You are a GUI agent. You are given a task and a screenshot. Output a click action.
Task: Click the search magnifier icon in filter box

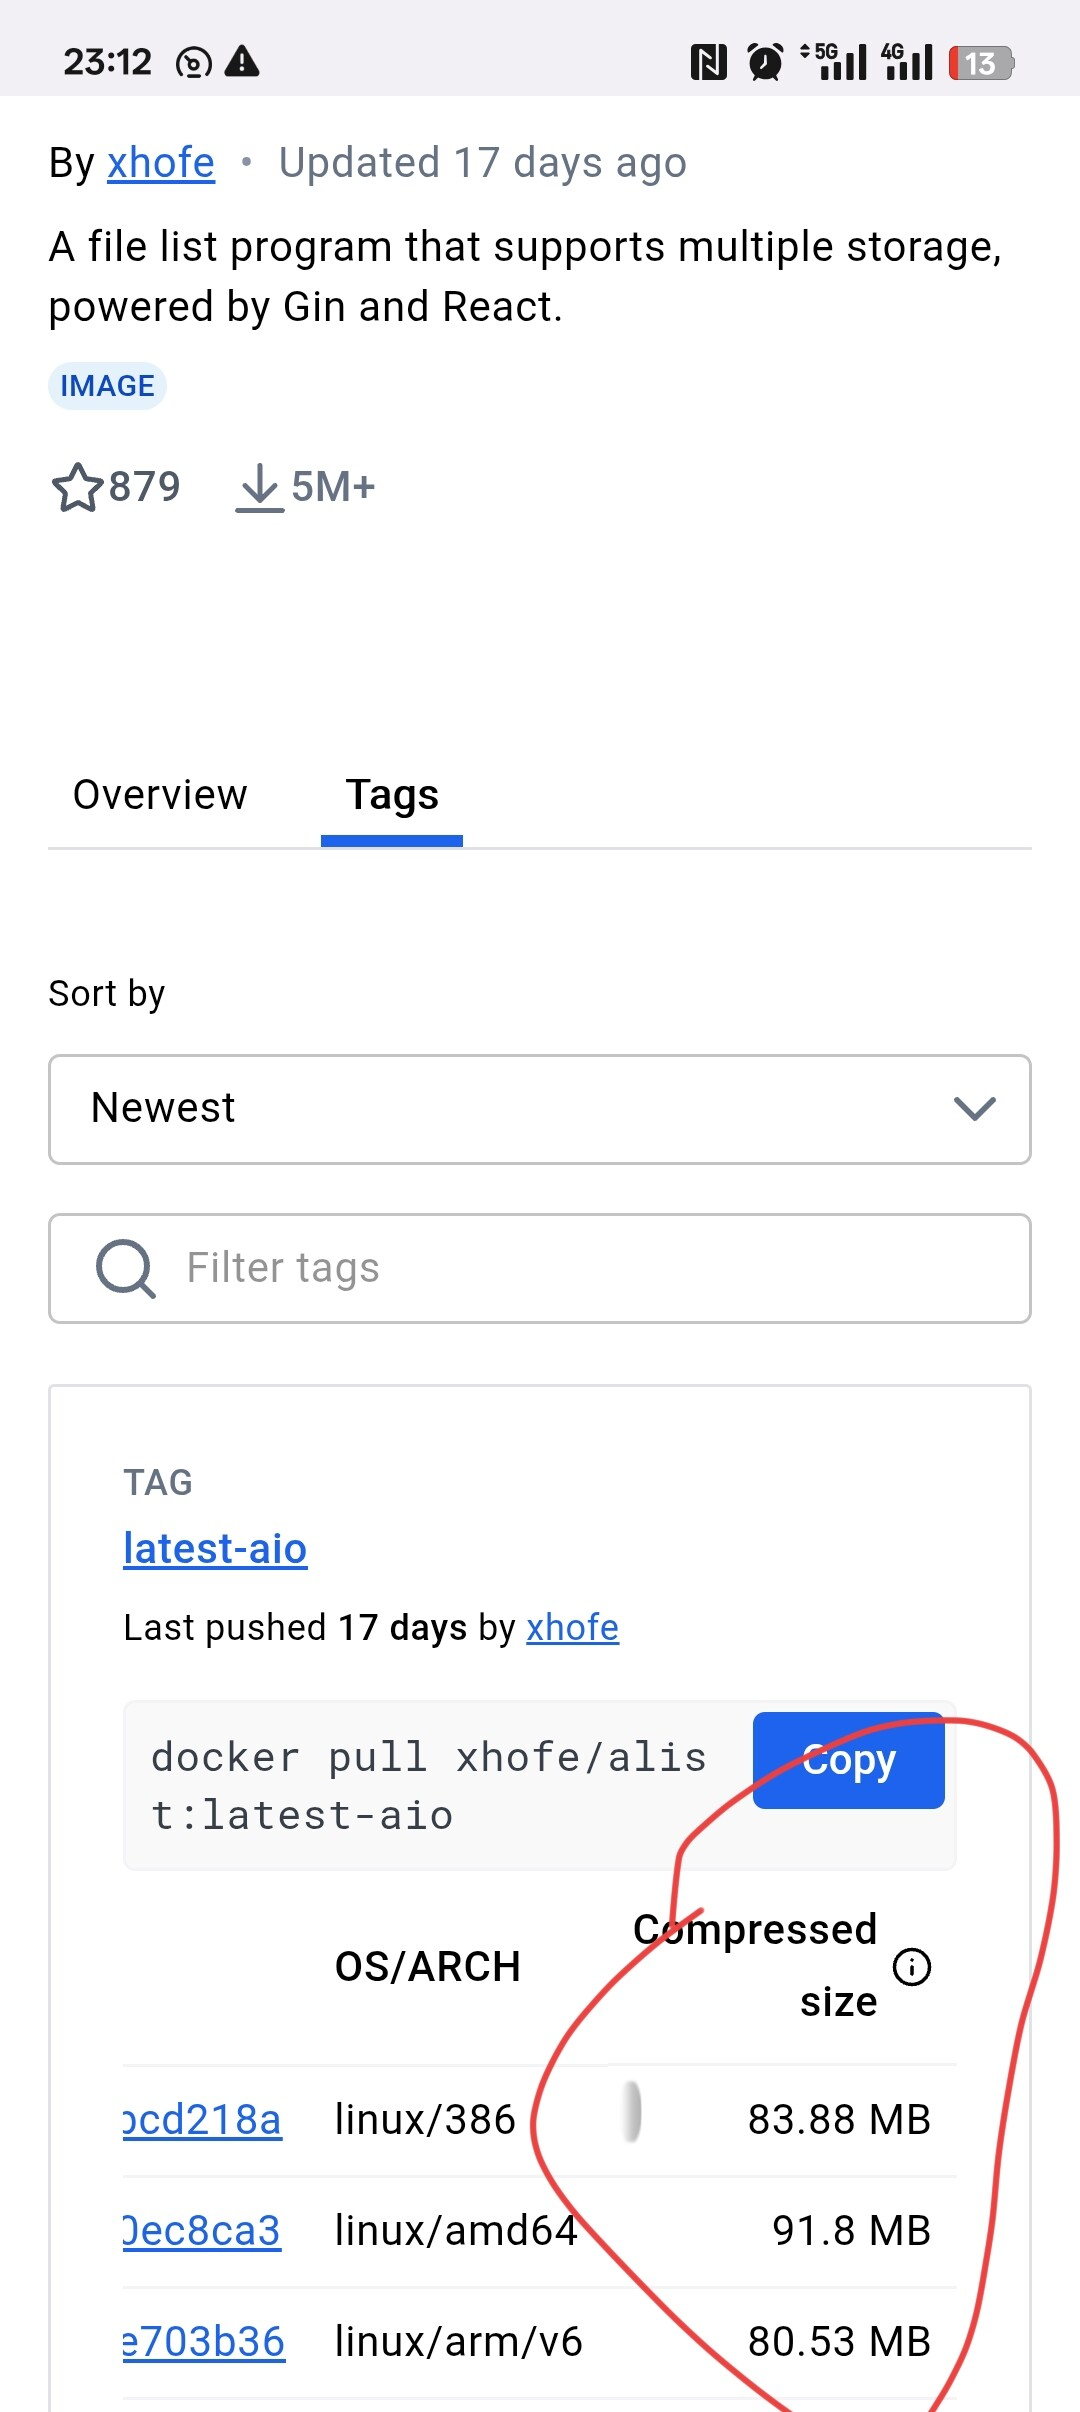[x=125, y=1268]
